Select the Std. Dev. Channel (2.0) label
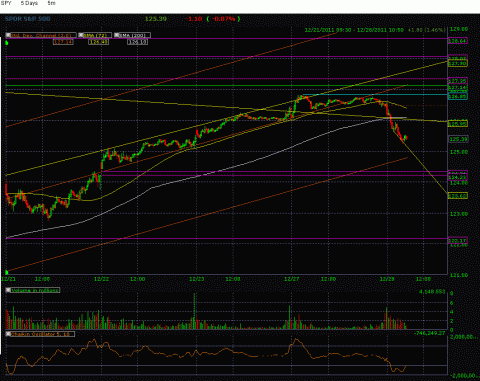 (41, 35)
